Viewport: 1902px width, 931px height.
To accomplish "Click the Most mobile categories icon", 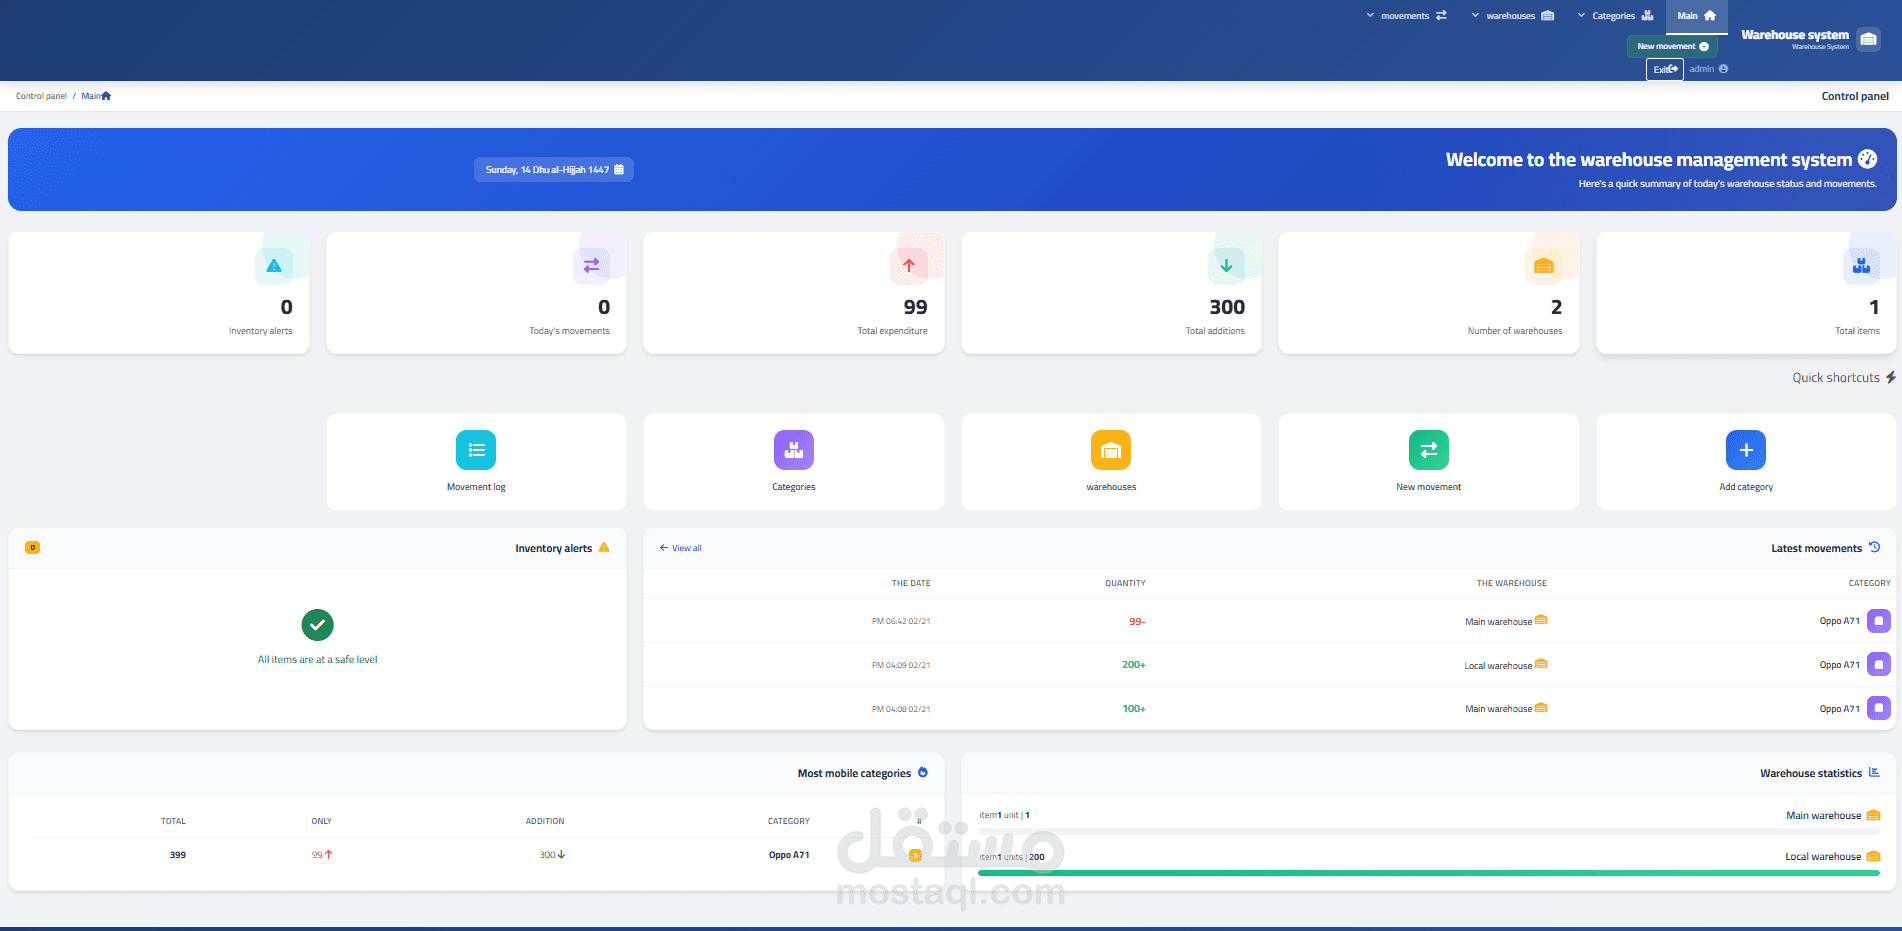I will (x=923, y=772).
